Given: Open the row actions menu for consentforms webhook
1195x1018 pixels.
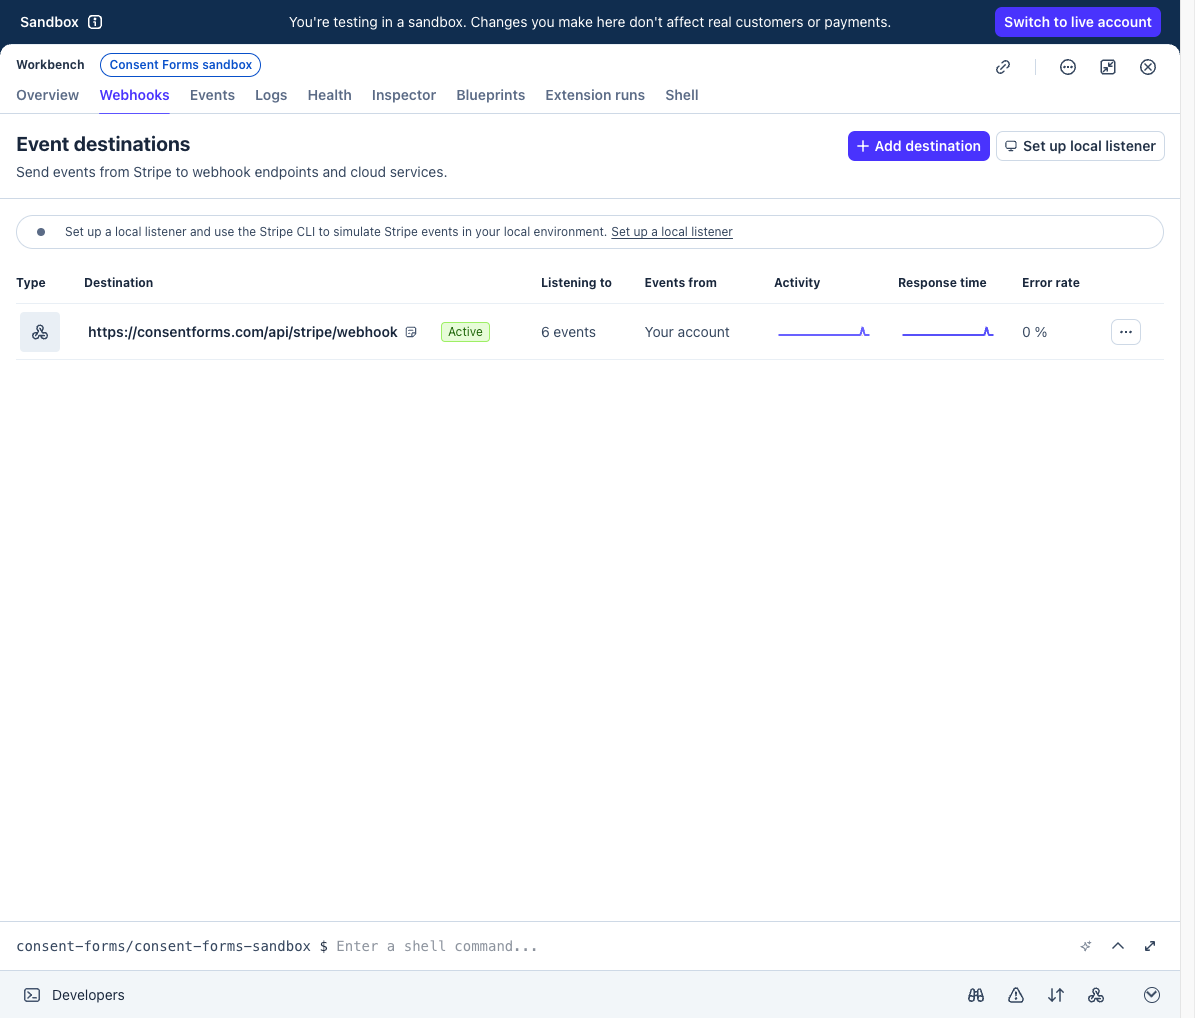Looking at the screenshot, I should [x=1126, y=332].
